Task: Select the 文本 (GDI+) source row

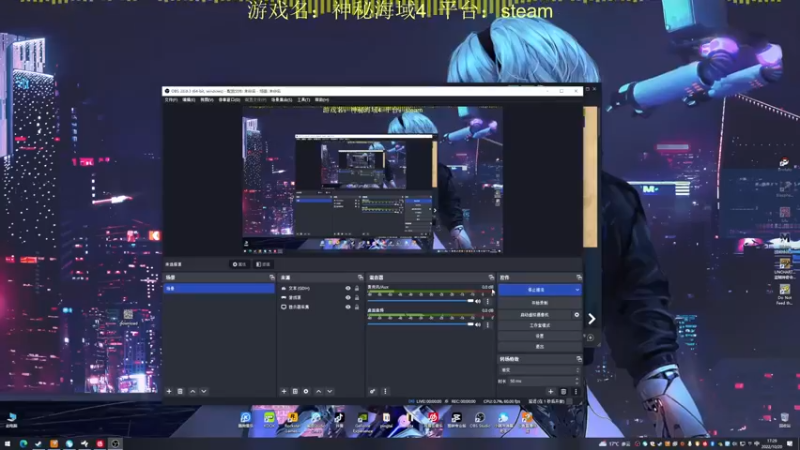Action: click(x=320, y=288)
